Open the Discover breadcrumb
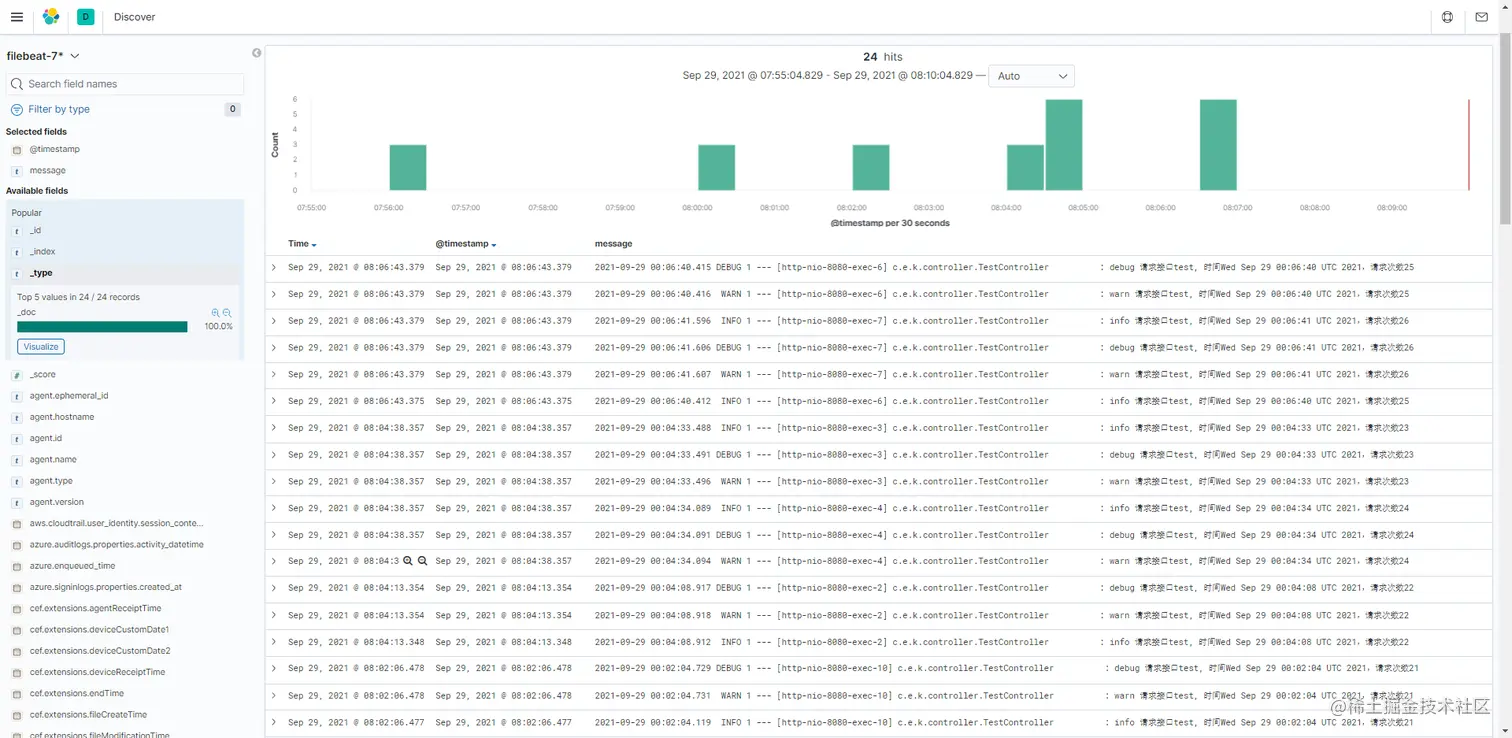 (x=134, y=17)
